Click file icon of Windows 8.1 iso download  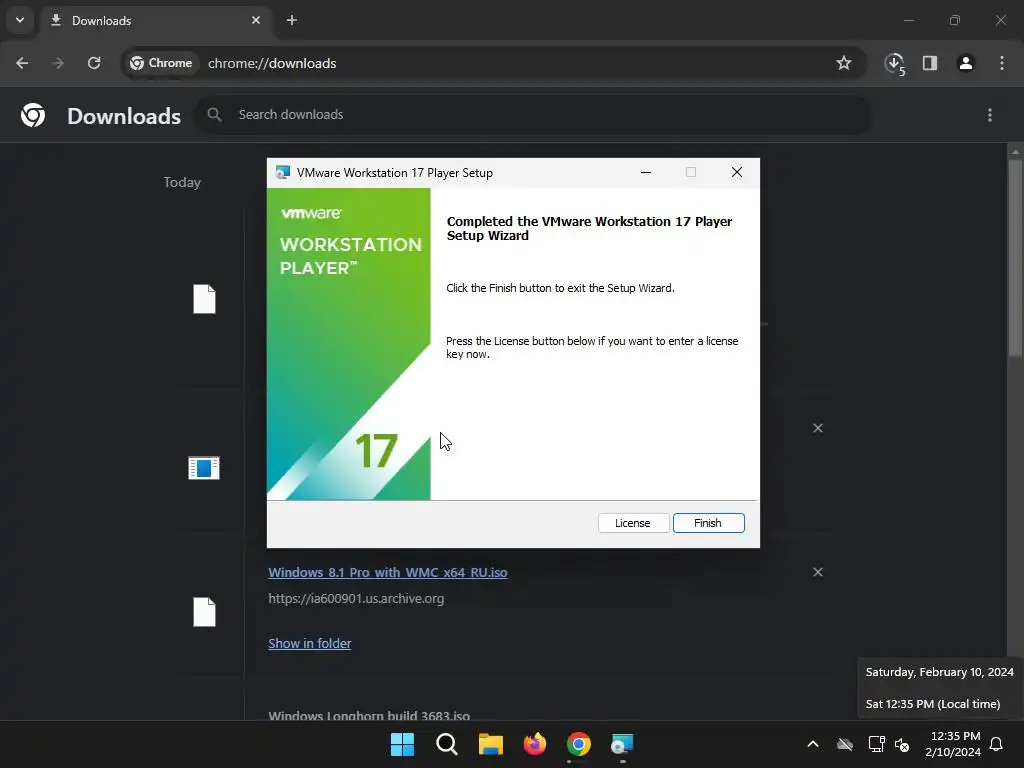204,612
